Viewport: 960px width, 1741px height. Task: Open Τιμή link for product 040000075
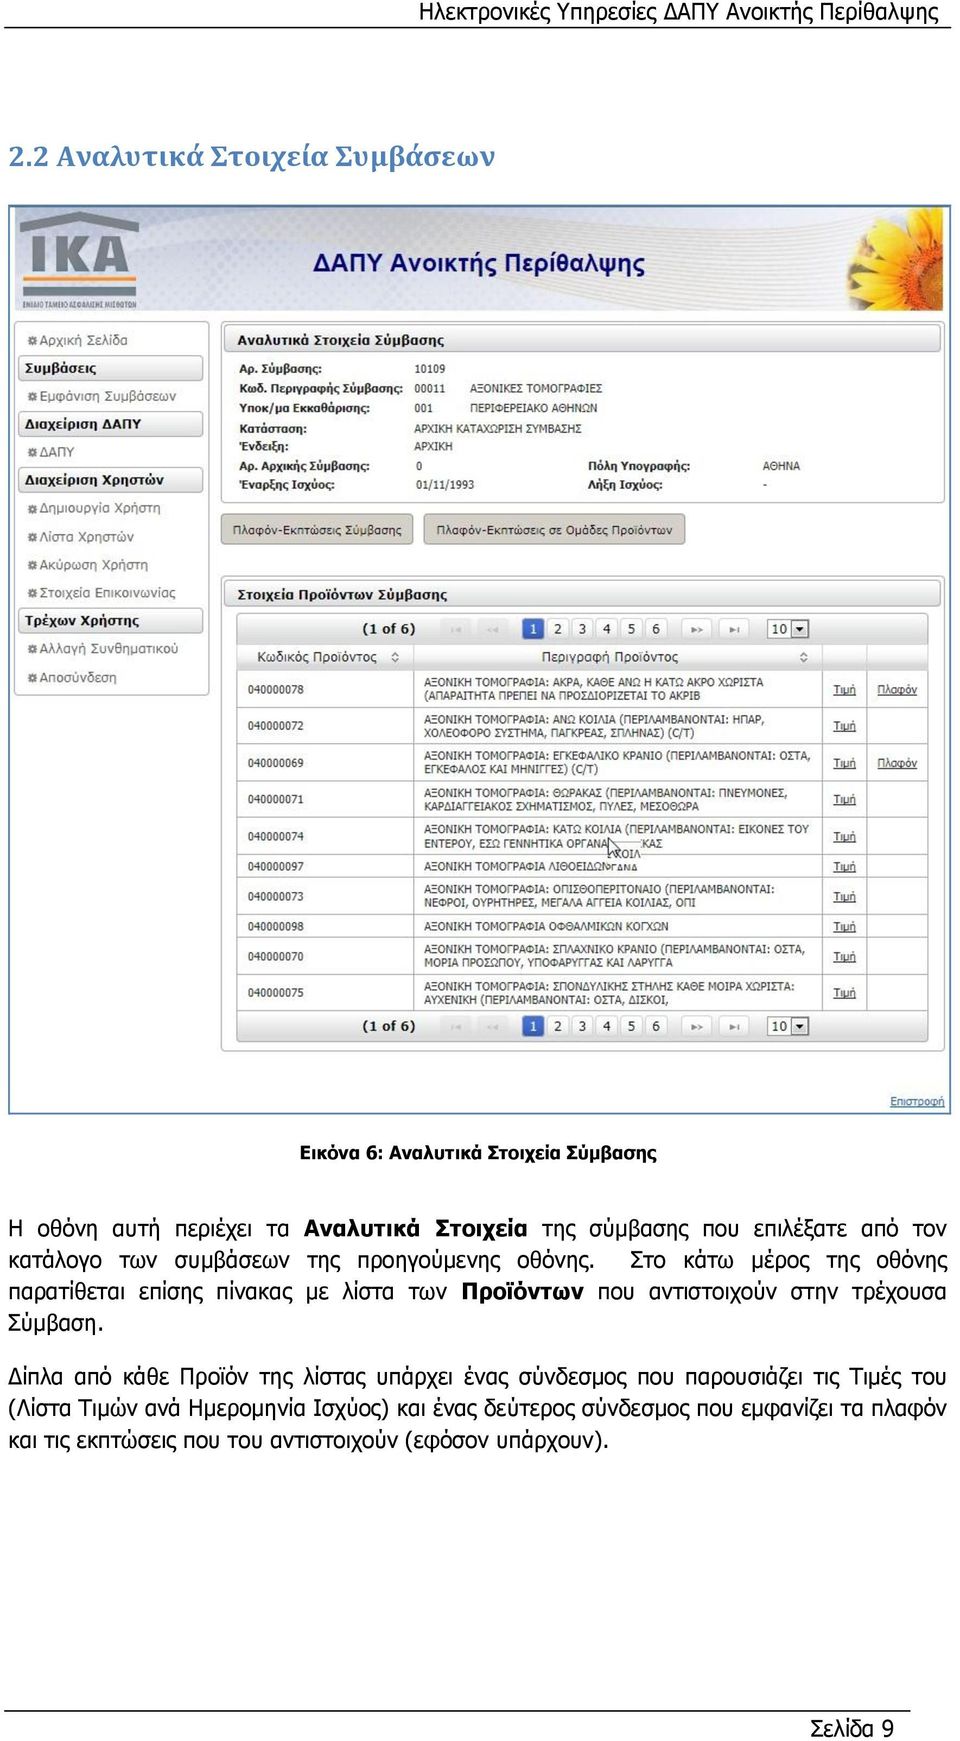pos(845,993)
